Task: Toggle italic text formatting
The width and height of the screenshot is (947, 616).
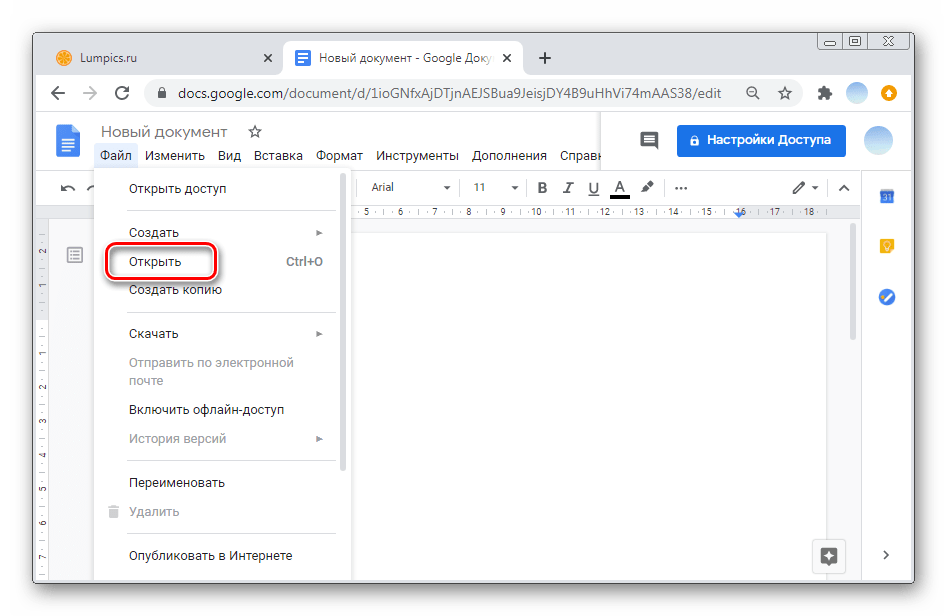Action: (568, 188)
